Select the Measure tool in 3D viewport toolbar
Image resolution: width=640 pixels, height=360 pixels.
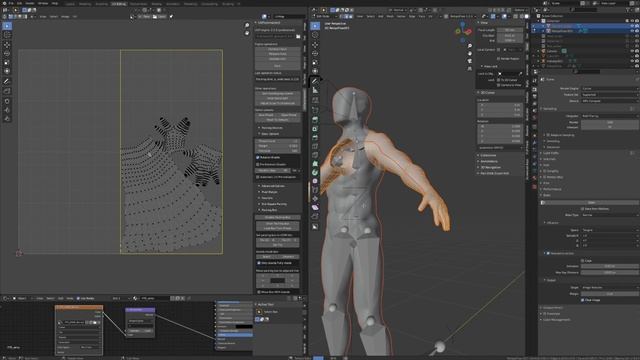click(315, 90)
